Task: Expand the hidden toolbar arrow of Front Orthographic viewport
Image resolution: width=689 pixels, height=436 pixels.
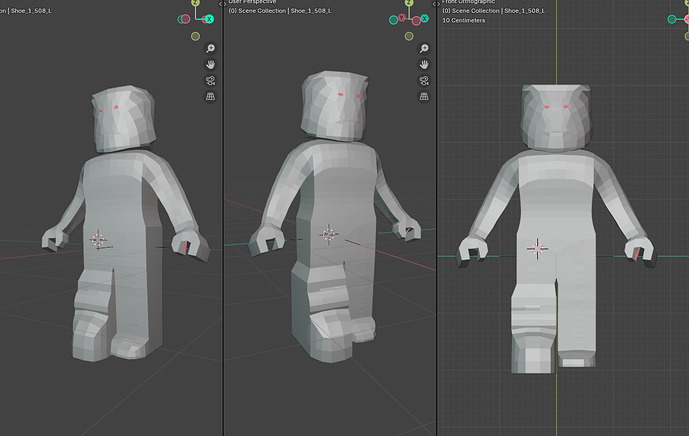Action: [x=439, y=4]
